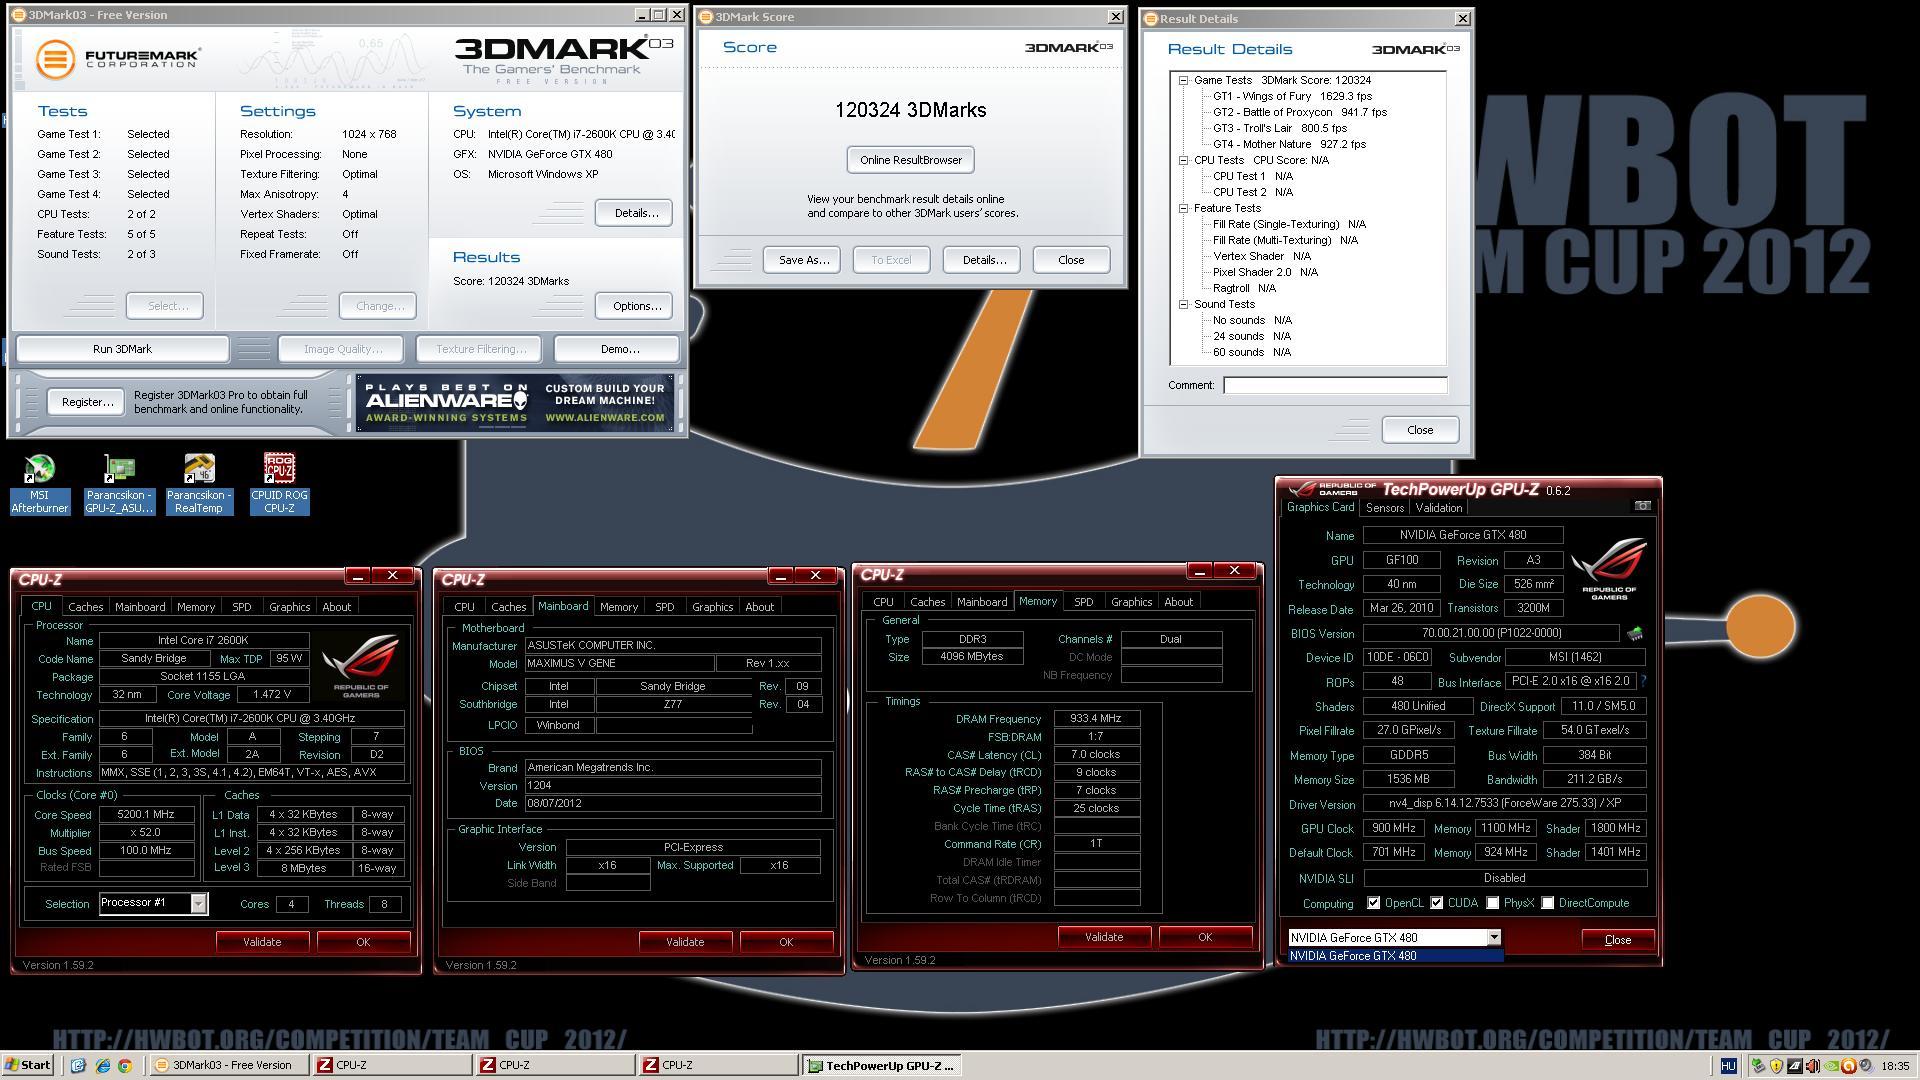Click Details button in 3DMark03 System section
1920x1080 pixels.
tap(636, 213)
